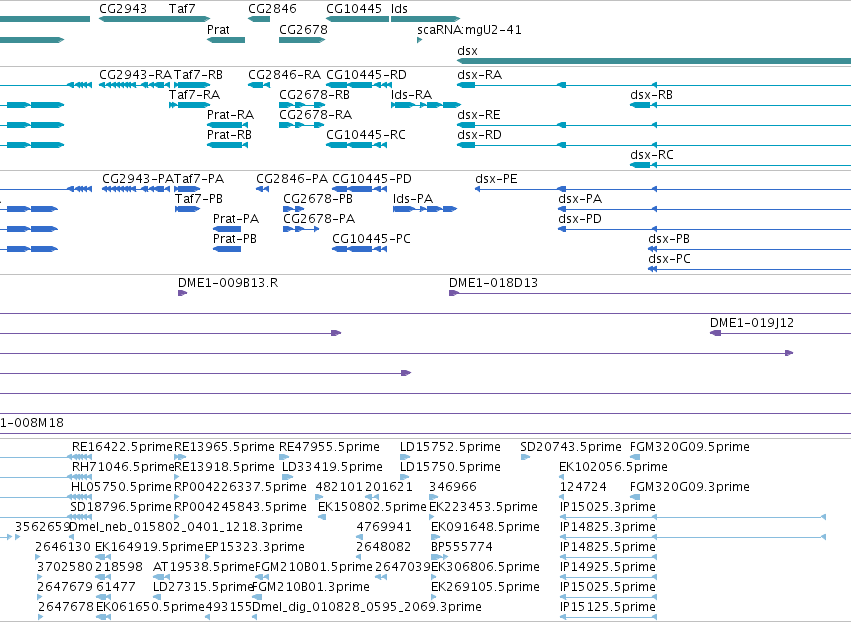Open the Ids-PA protein label

pyautogui.click(x=413, y=199)
